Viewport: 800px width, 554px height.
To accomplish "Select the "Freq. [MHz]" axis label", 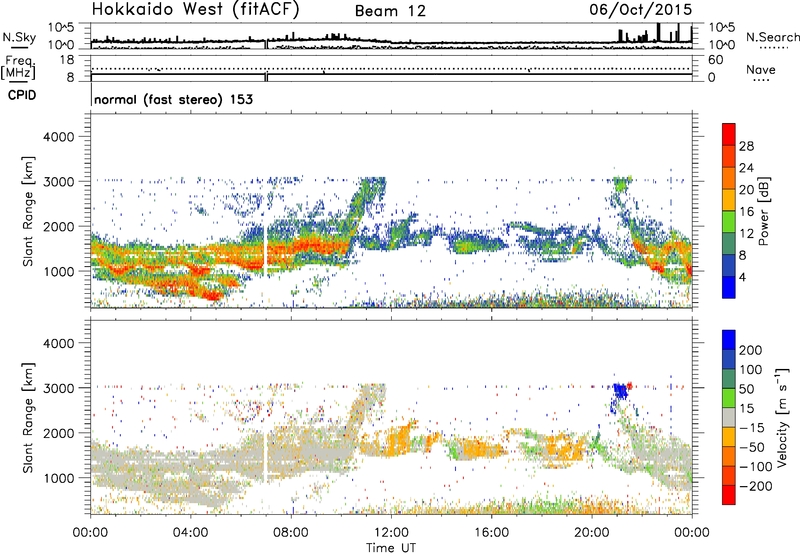I will [19, 68].
